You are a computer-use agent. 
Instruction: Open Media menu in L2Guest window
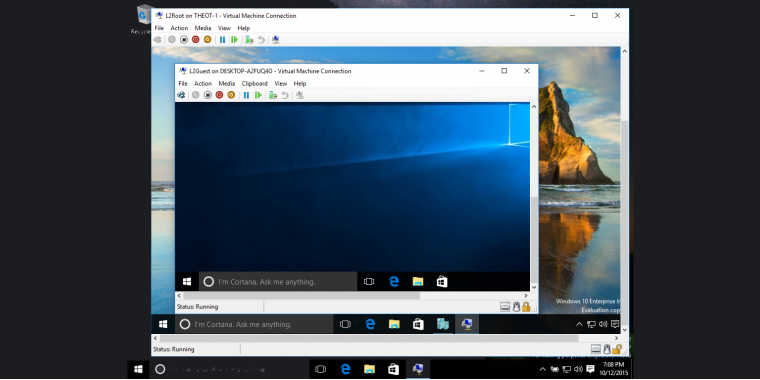pos(227,83)
